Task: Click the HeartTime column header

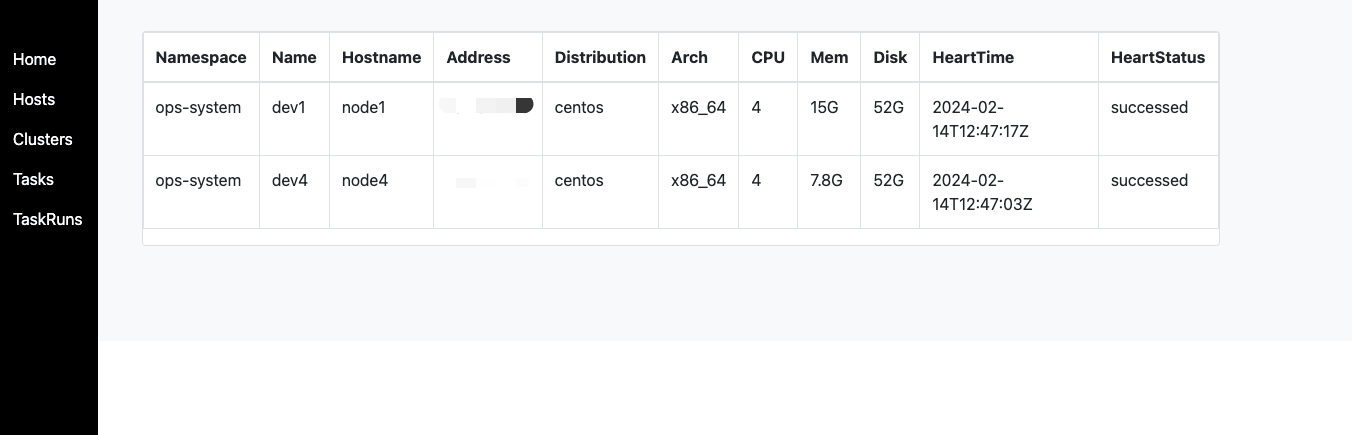Action: point(973,58)
